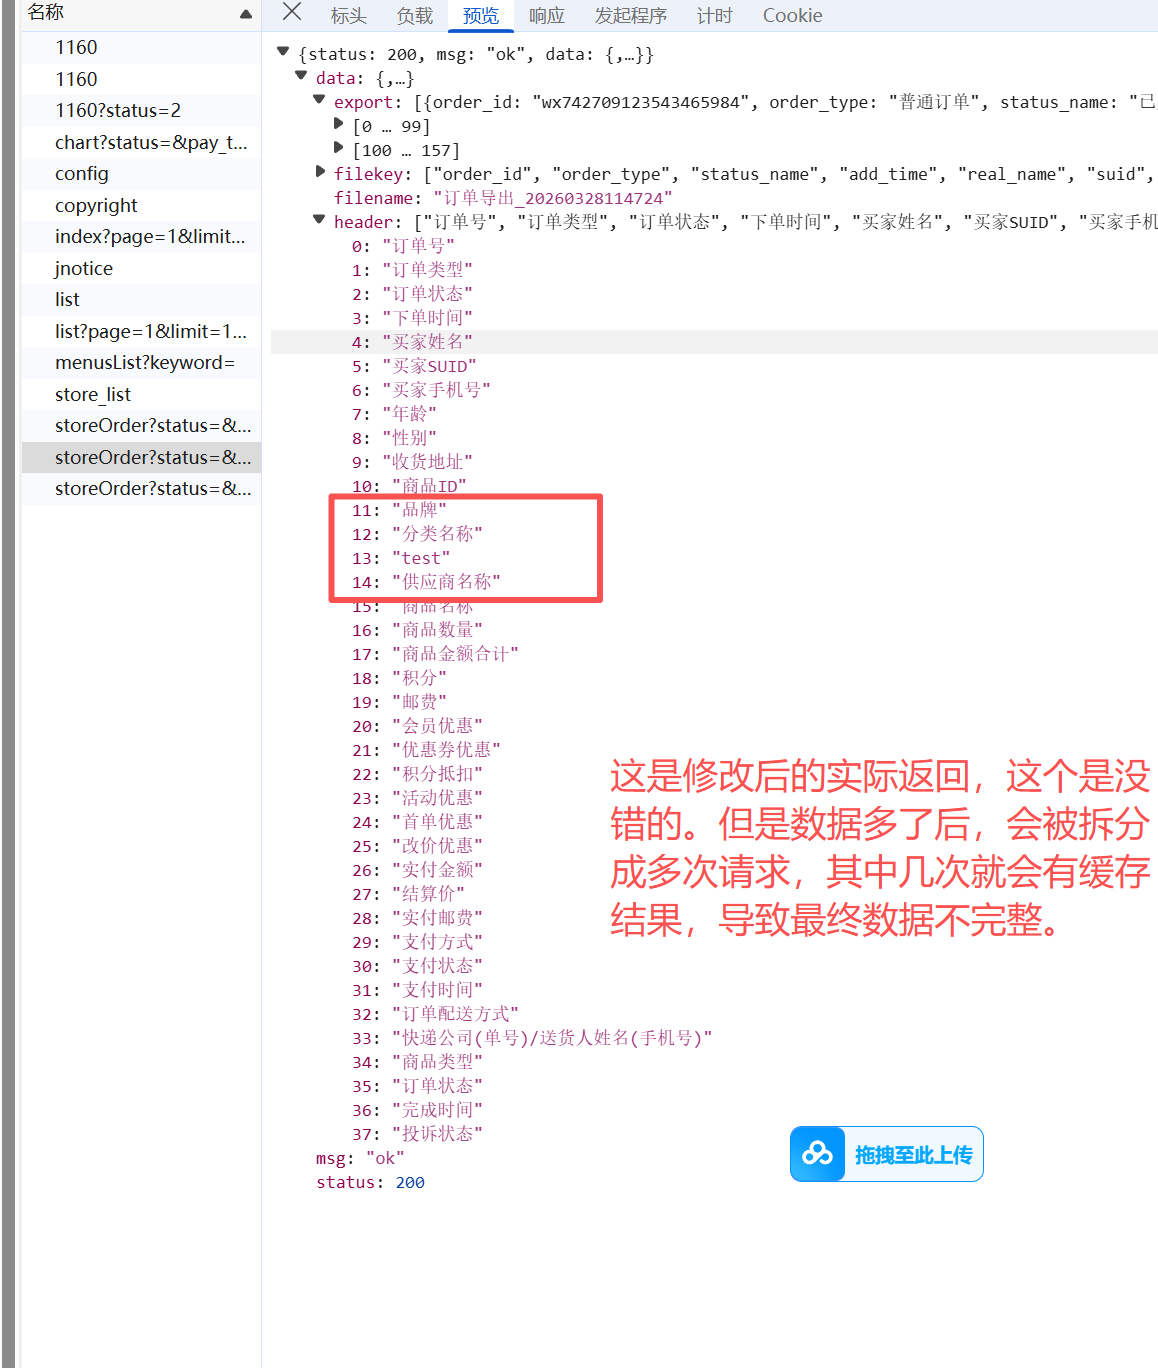
Task: Open the 计时 tab
Action: 714,16
